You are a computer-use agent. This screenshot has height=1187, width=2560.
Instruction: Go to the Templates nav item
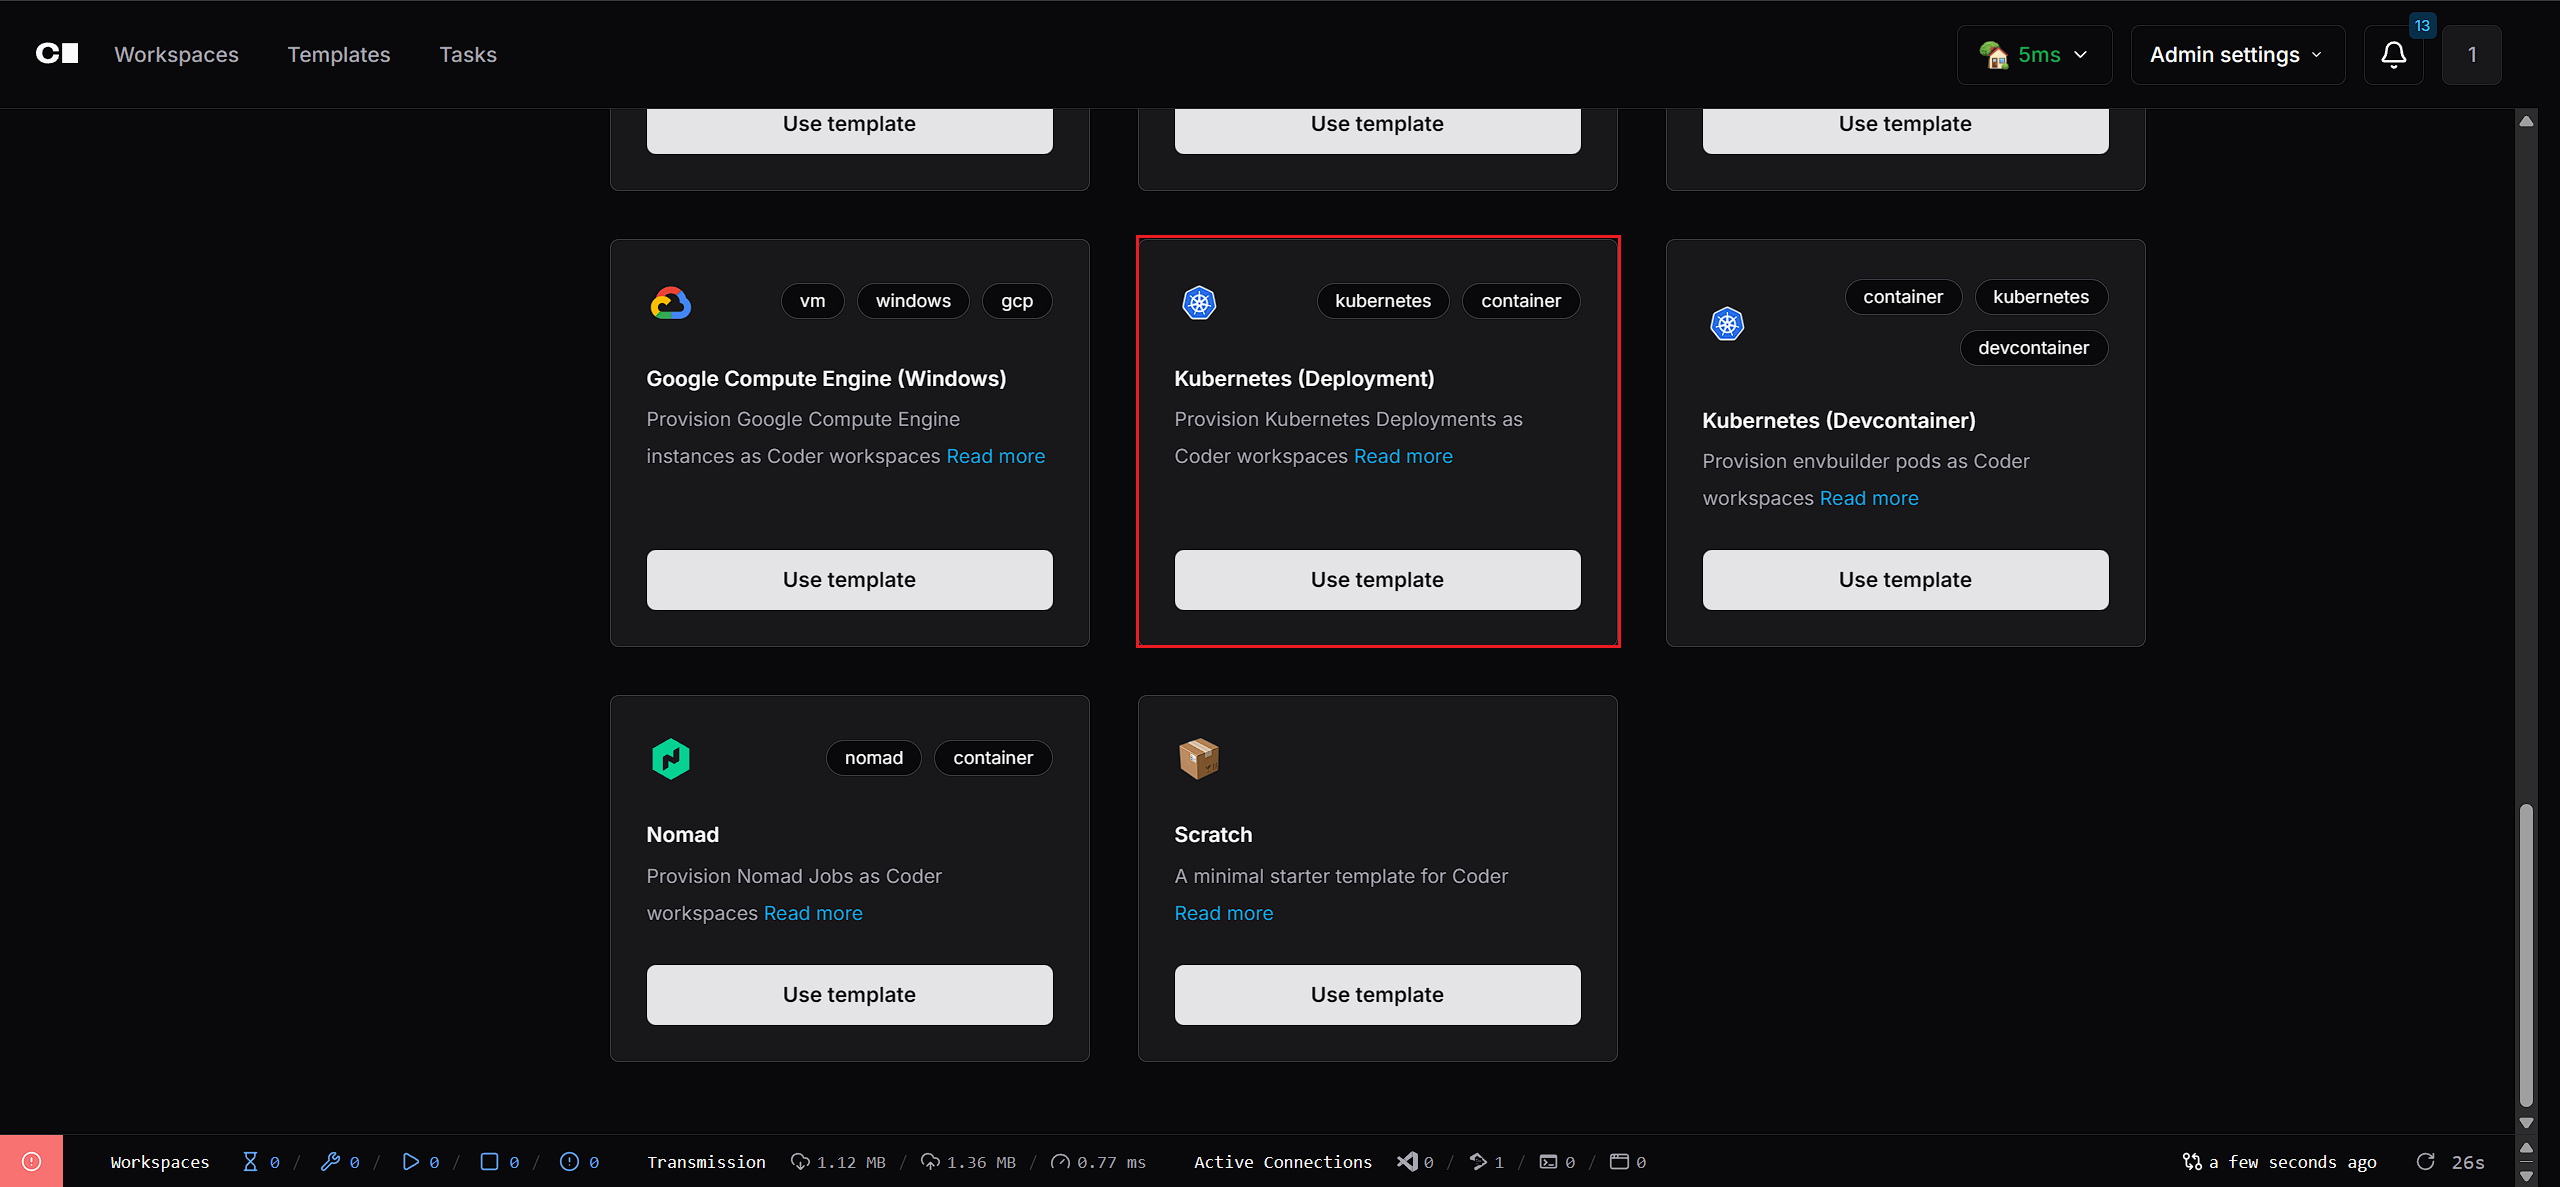point(339,55)
